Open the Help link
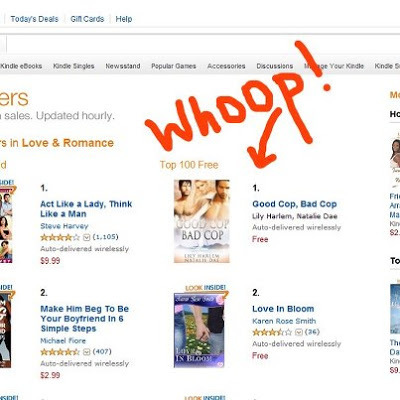 [x=124, y=19]
